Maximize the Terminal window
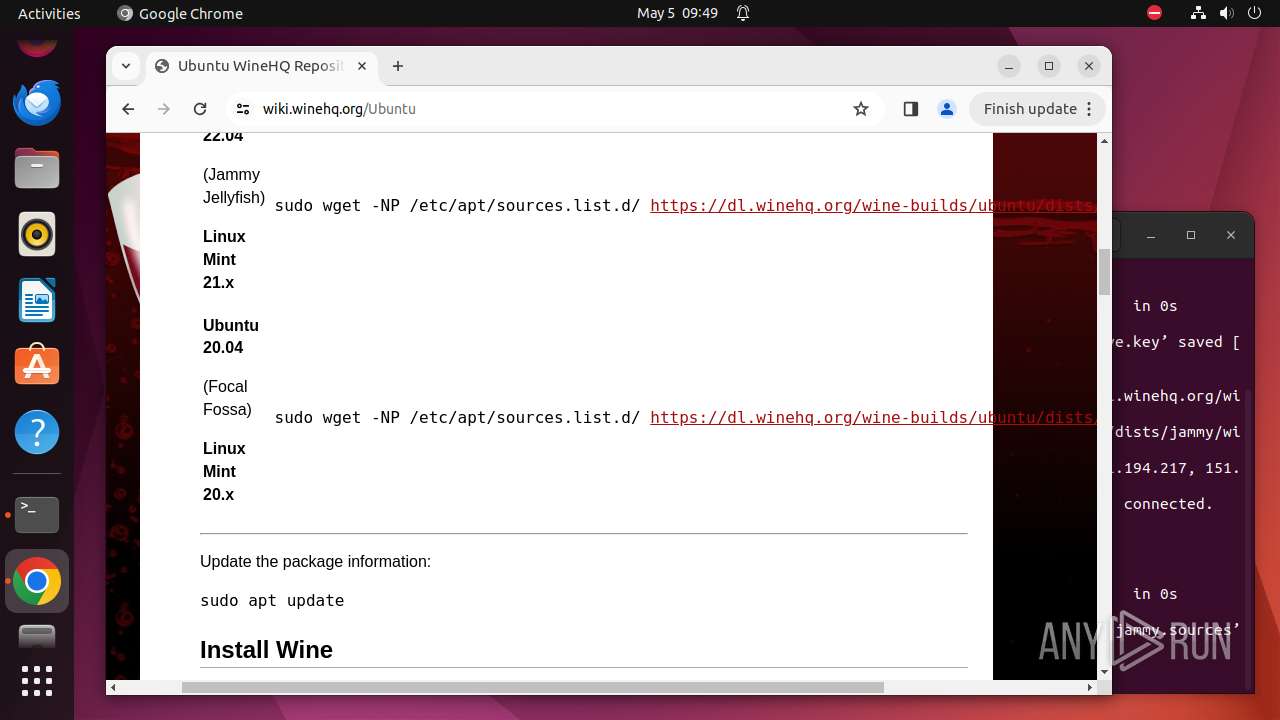Viewport: 1280px width, 720px height. (1190, 235)
